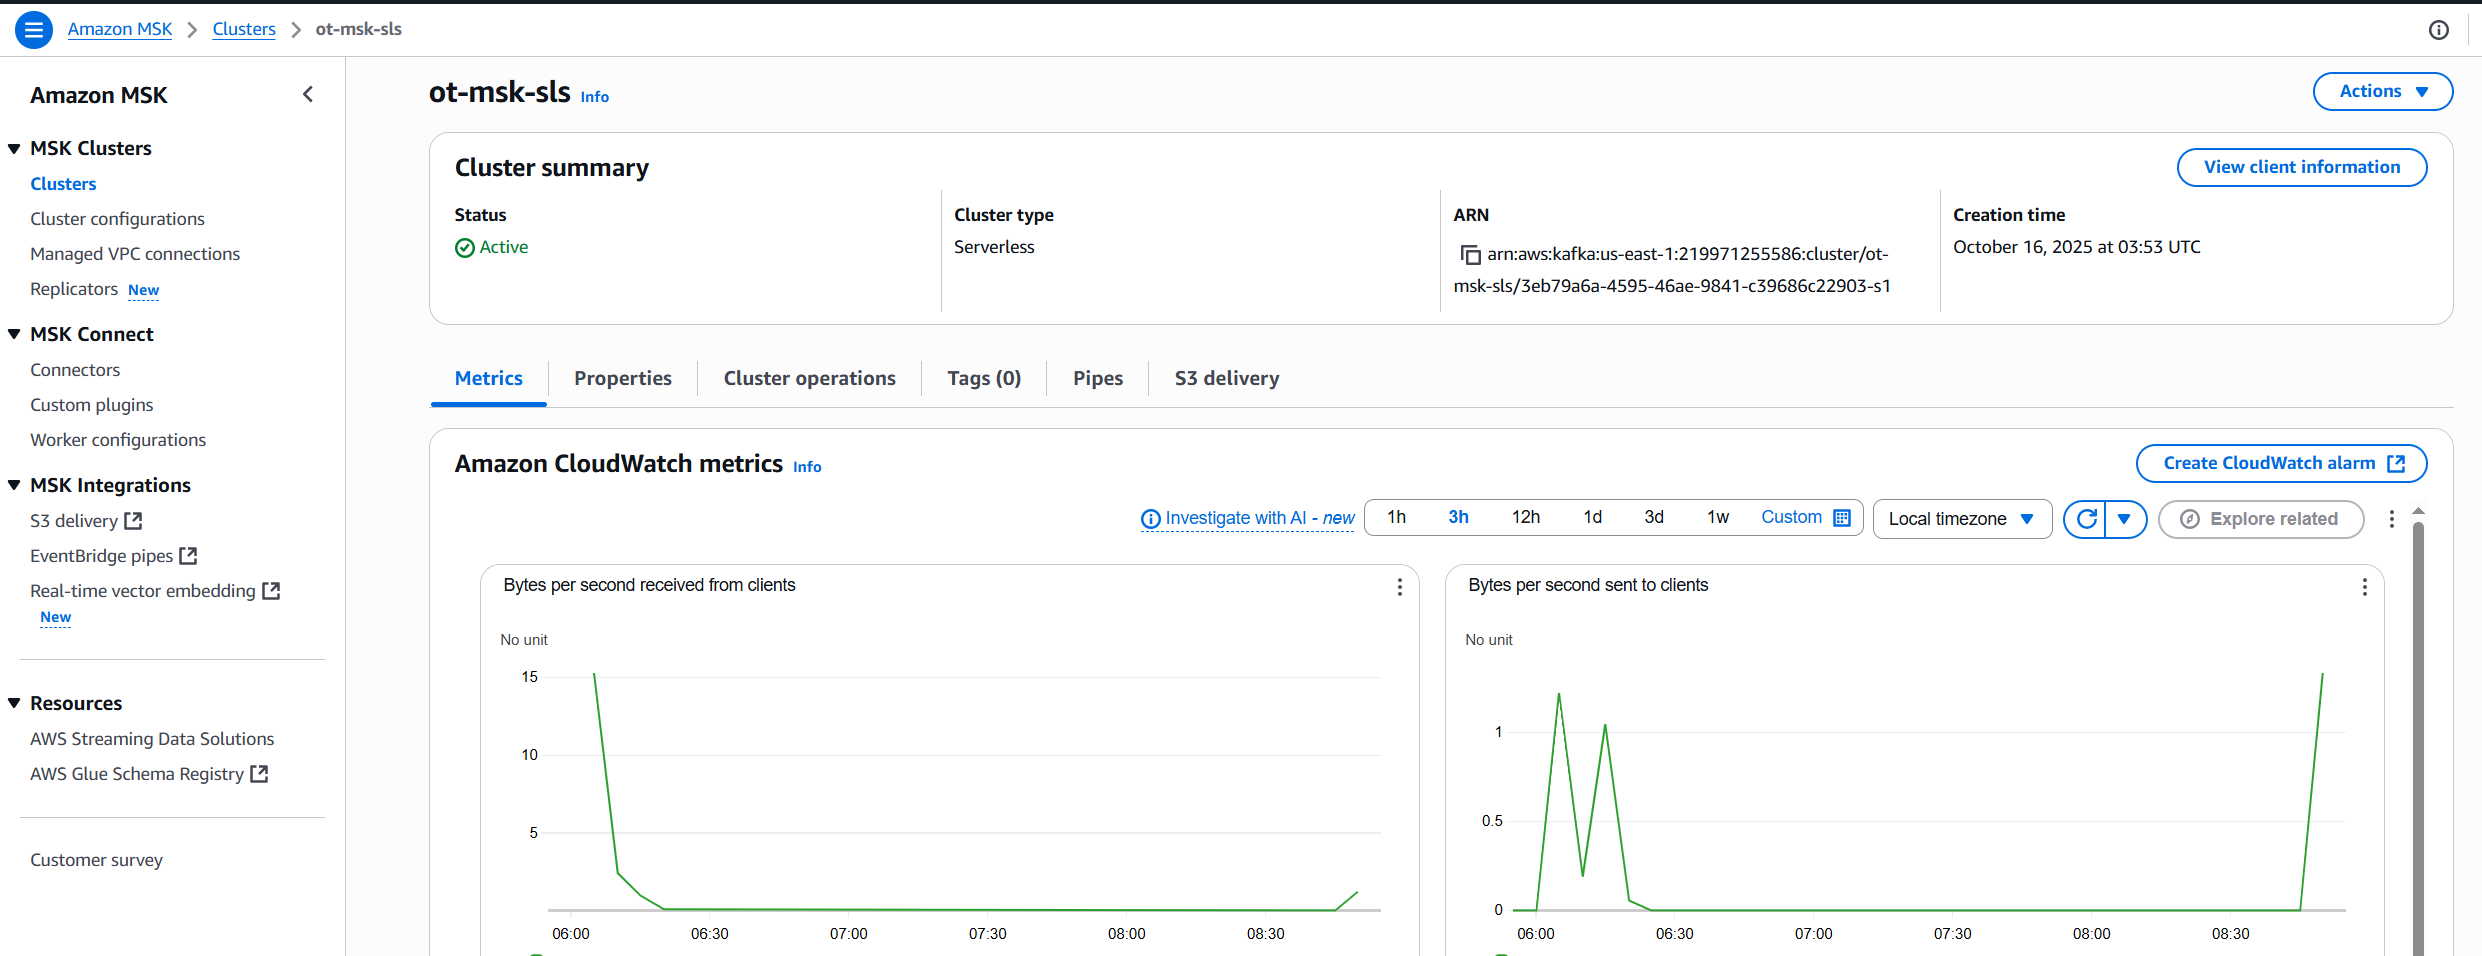The width and height of the screenshot is (2482, 956).
Task: Open the Actions dropdown
Action: (x=2382, y=92)
